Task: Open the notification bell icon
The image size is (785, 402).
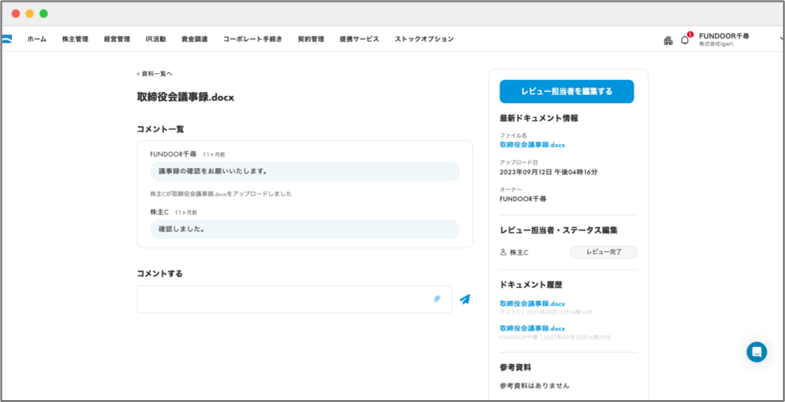Action: pyautogui.click(x=685, y=40)
